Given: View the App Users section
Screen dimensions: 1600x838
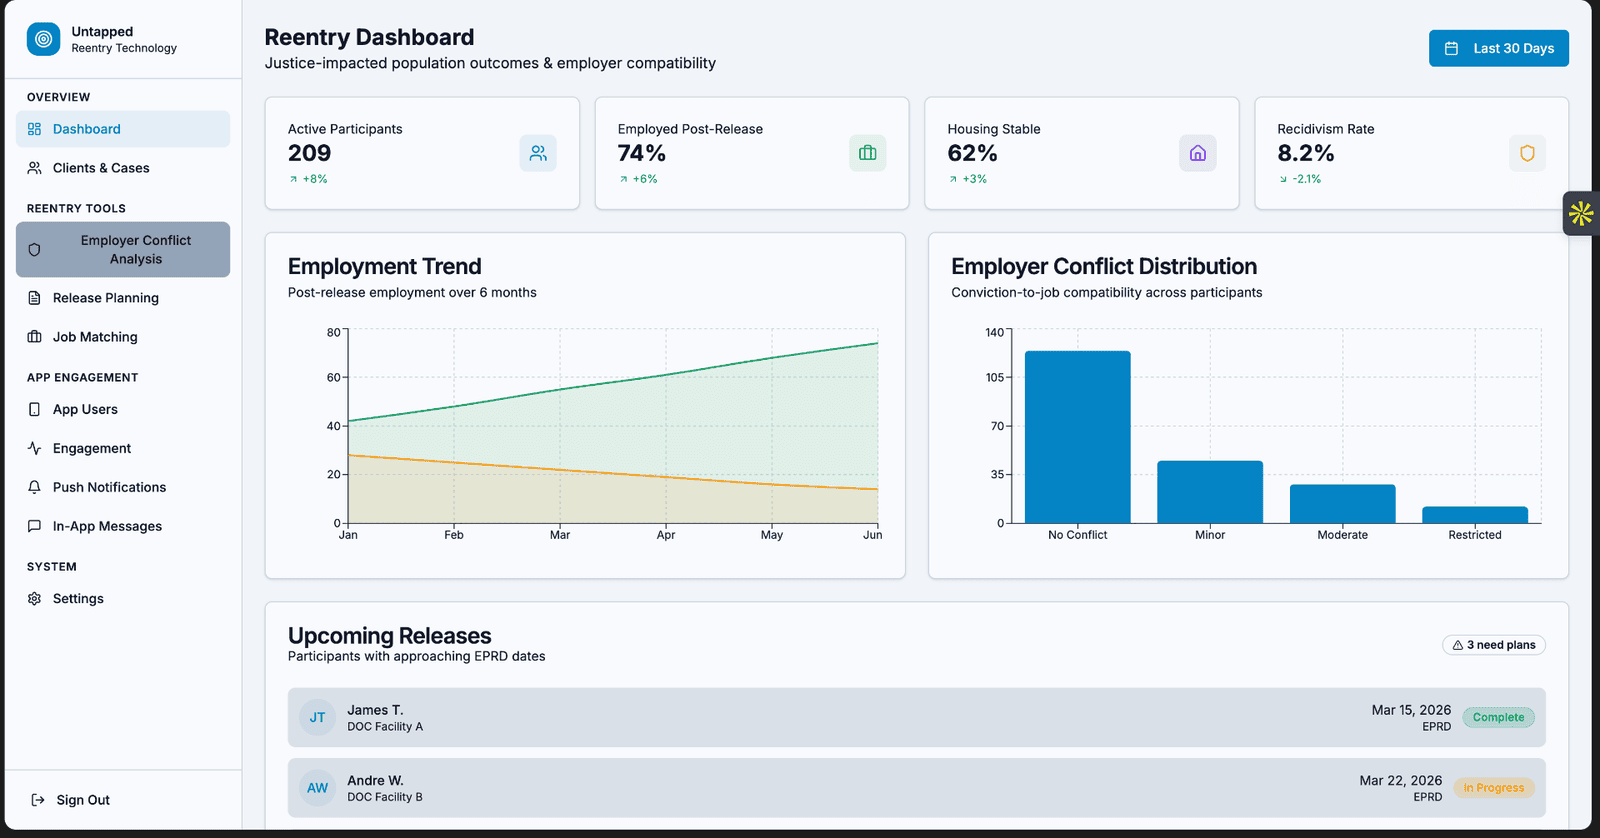Looking at the screenshot, I should [x=123, y=409].
